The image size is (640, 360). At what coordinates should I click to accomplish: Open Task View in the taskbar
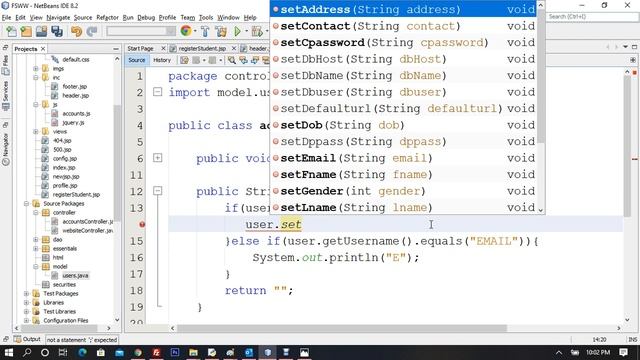coord(63,352)
